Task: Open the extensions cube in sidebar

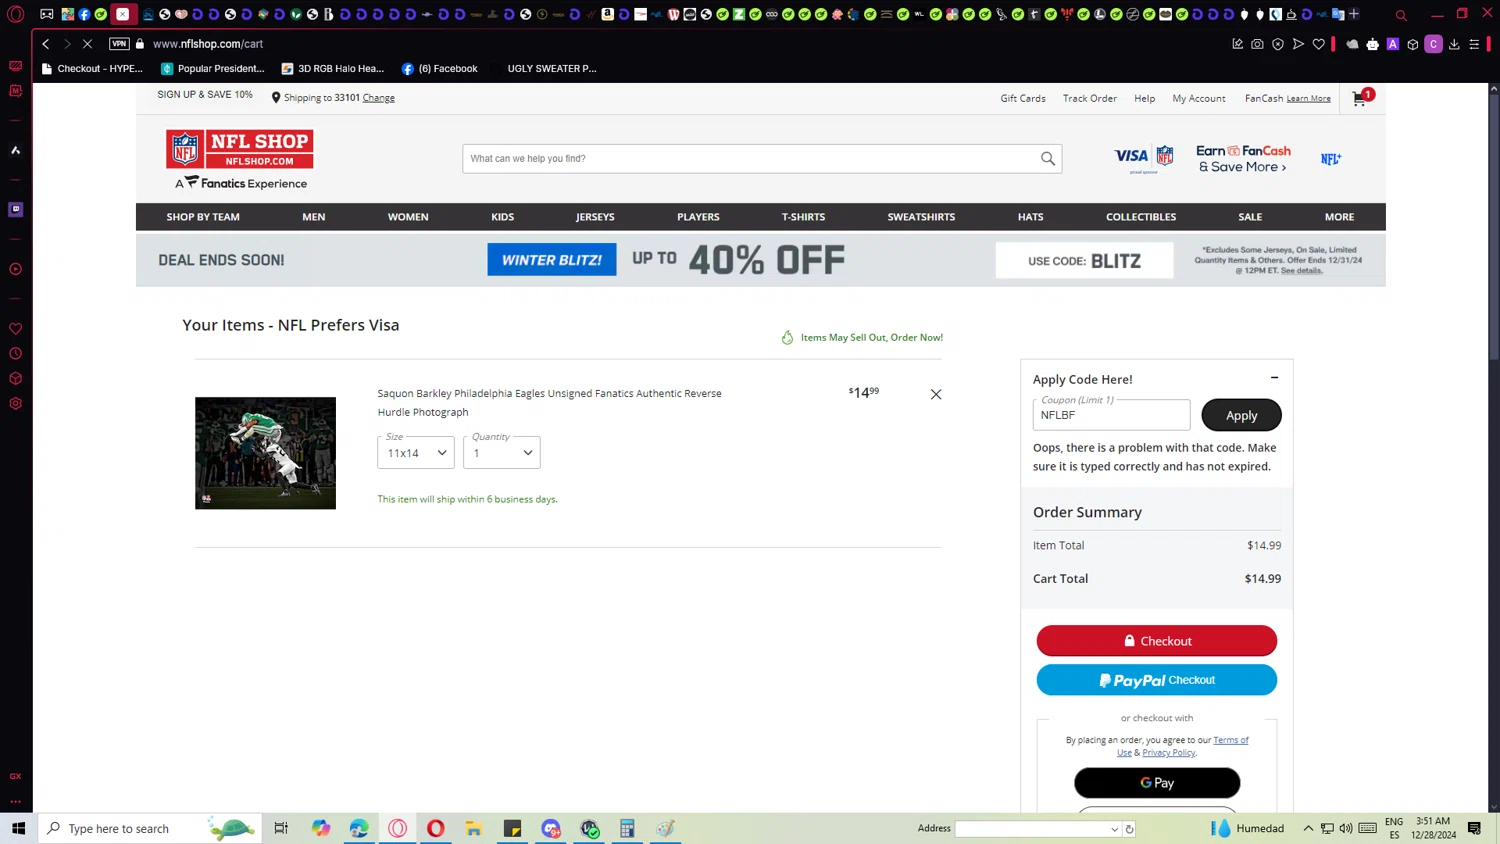Action: [x=15, y=379]
